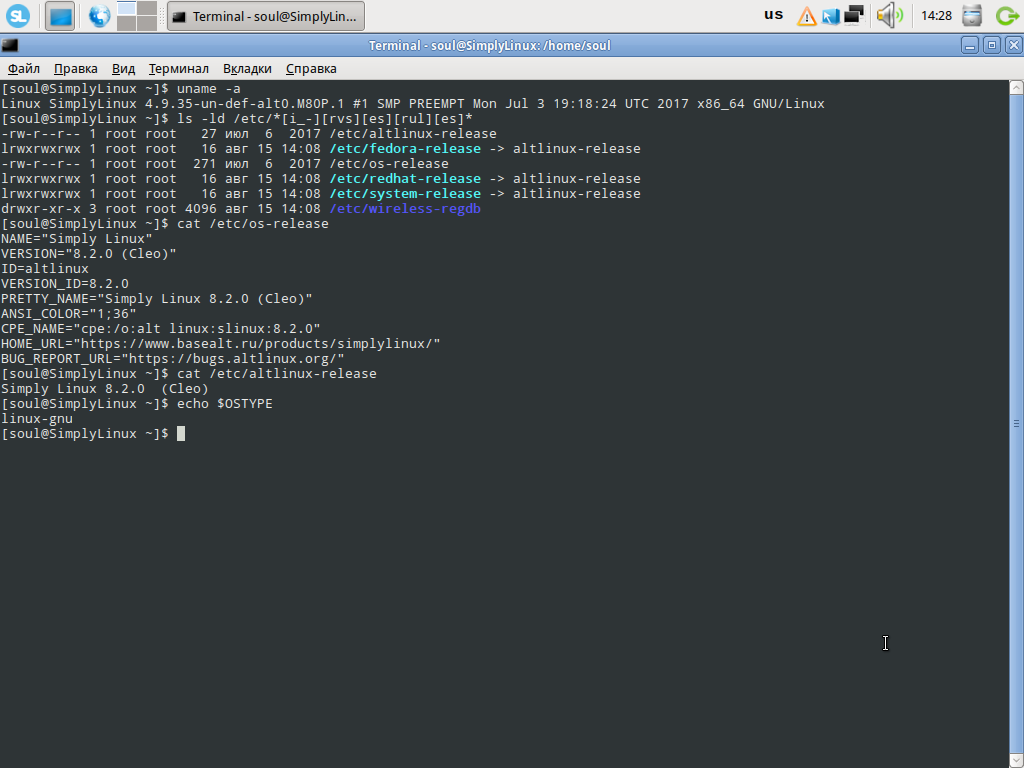Open the Simply Linux SL start menu
Viewport: 1024px width, 768px height.
point(18,16)
